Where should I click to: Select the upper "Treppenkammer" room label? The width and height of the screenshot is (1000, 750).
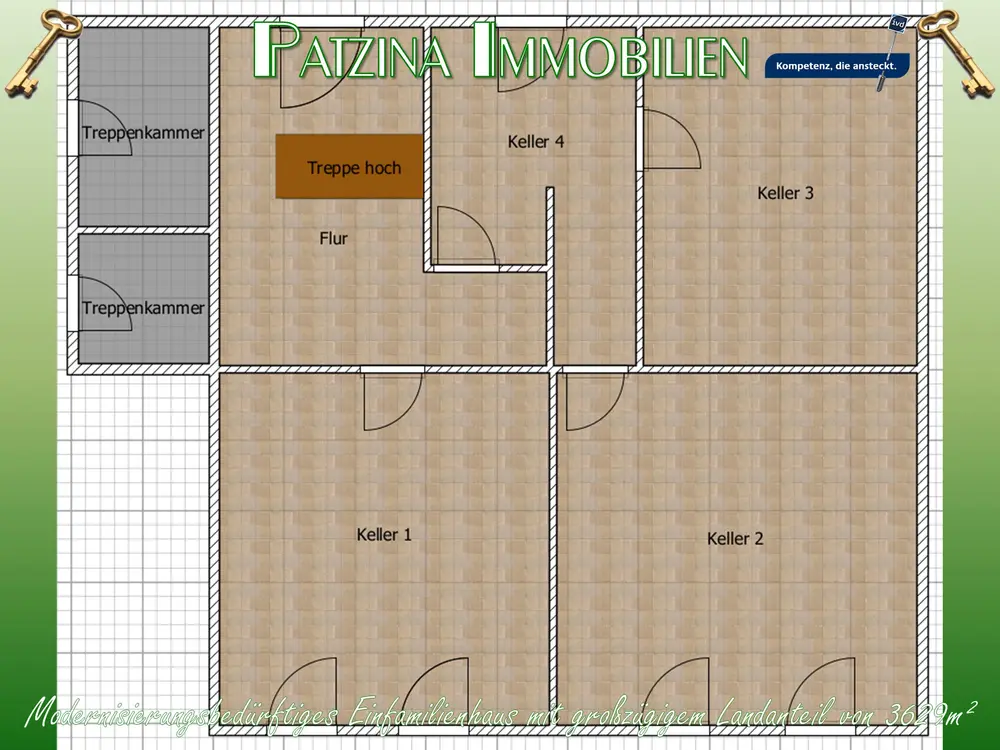[143, 133]
